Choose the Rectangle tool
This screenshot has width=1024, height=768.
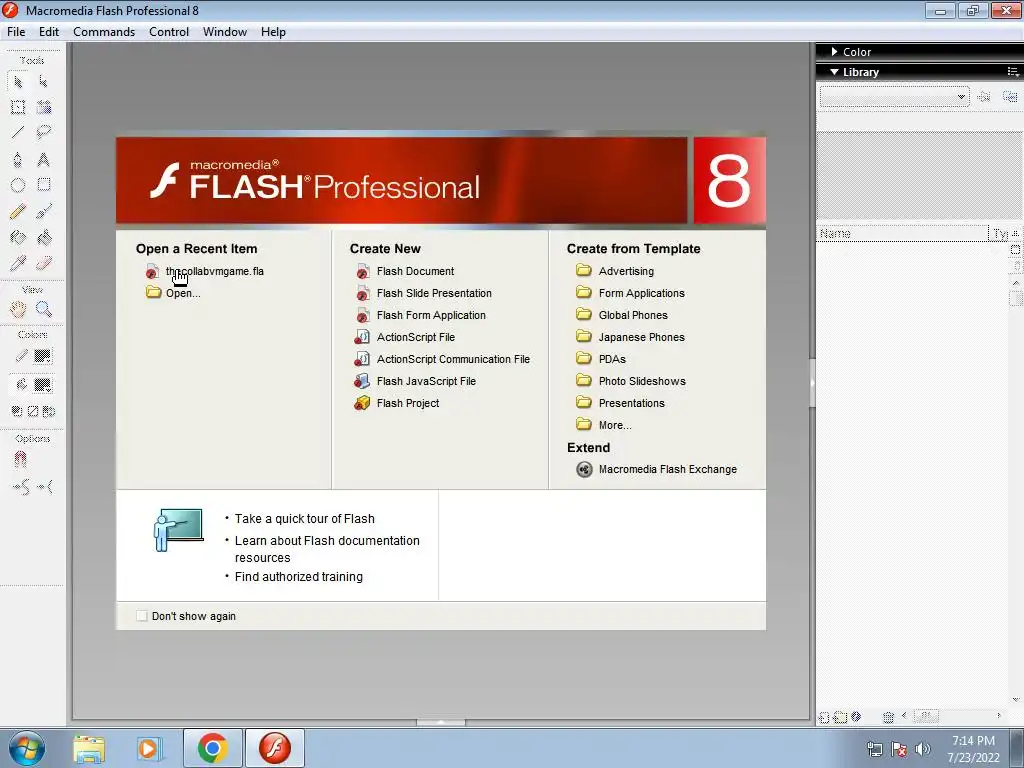tap(44, 185)
